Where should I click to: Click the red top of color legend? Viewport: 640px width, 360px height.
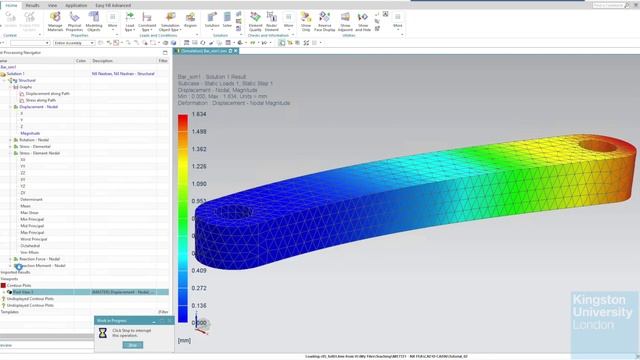pos(182,119)
